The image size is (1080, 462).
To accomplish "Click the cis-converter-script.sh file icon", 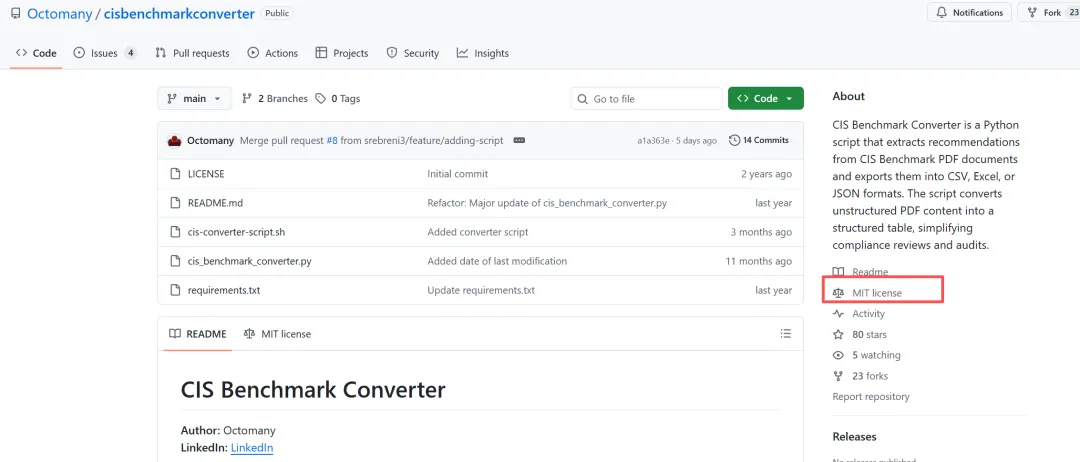I will [x=175, y=232].
